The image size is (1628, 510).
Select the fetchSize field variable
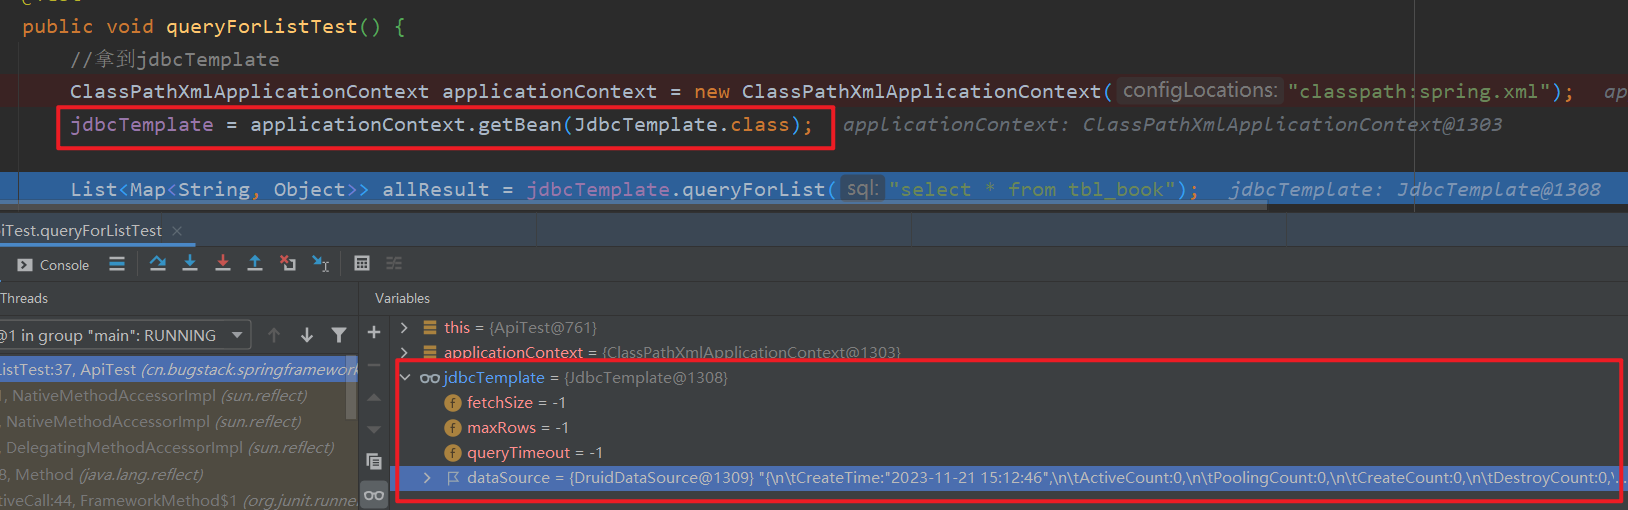tap(499, 402)
